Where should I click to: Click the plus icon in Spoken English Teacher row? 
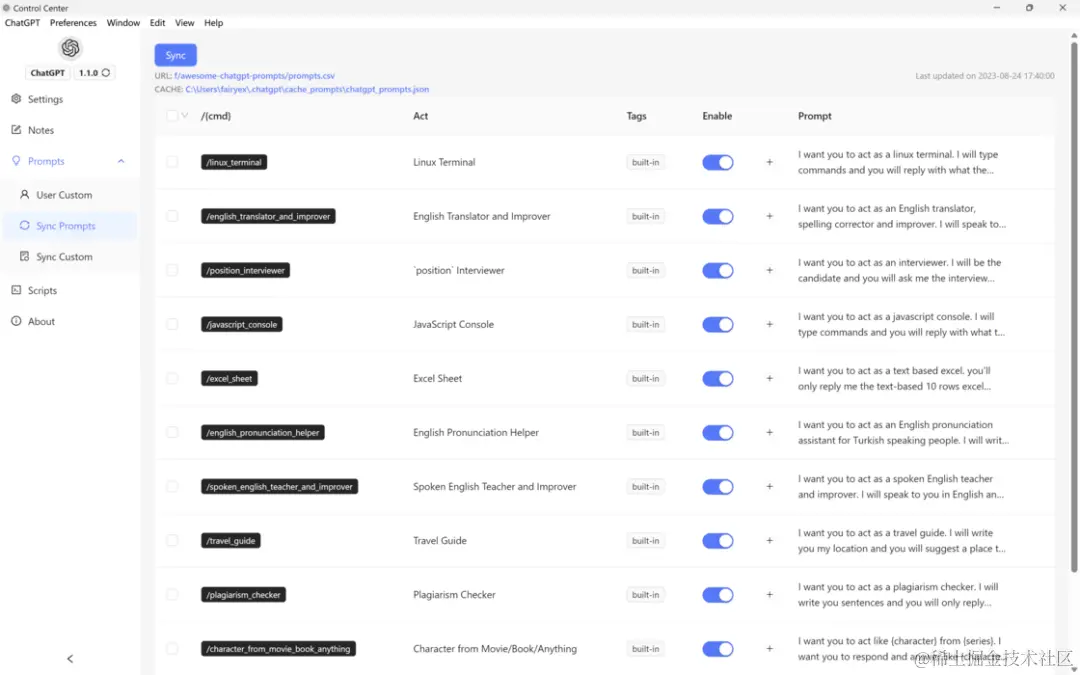tap(769, 487)
